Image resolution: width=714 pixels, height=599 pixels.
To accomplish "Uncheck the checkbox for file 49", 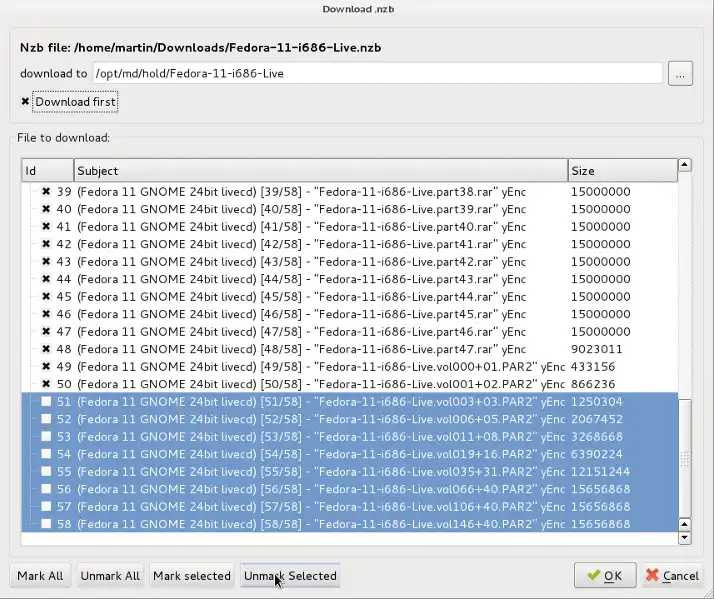I will (x=46, y=367).
